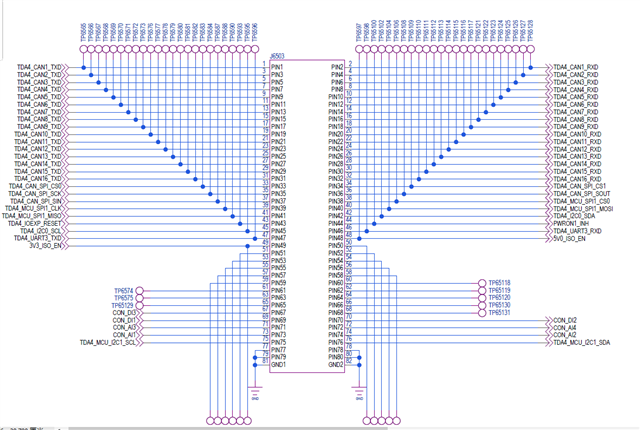Select the TP65118 test point circle
Screen dimensions: 640x430
(482, 283)
